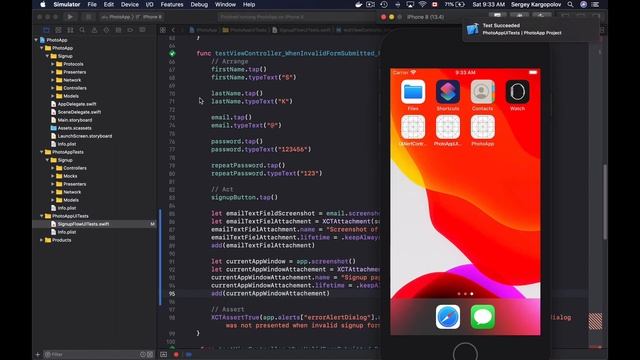Screen dimensions: 640x360
Task: Expand the Protocols folder
Action: (53, 64)
